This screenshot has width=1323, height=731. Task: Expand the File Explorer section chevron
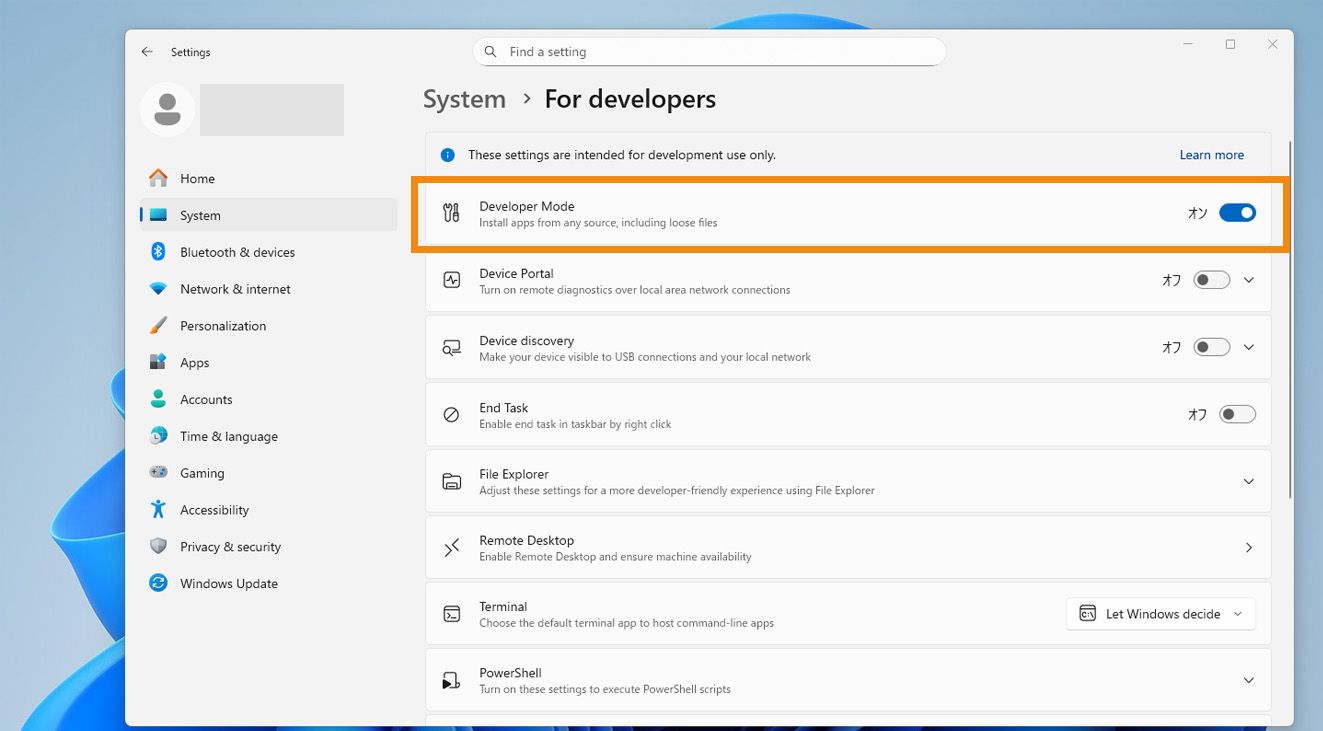[1248, 481]
